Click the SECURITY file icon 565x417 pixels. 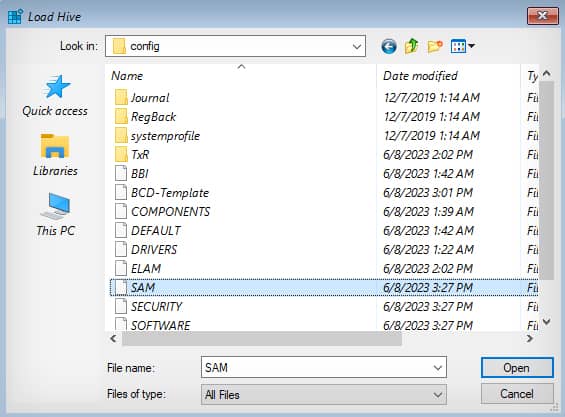coord(121,307)
